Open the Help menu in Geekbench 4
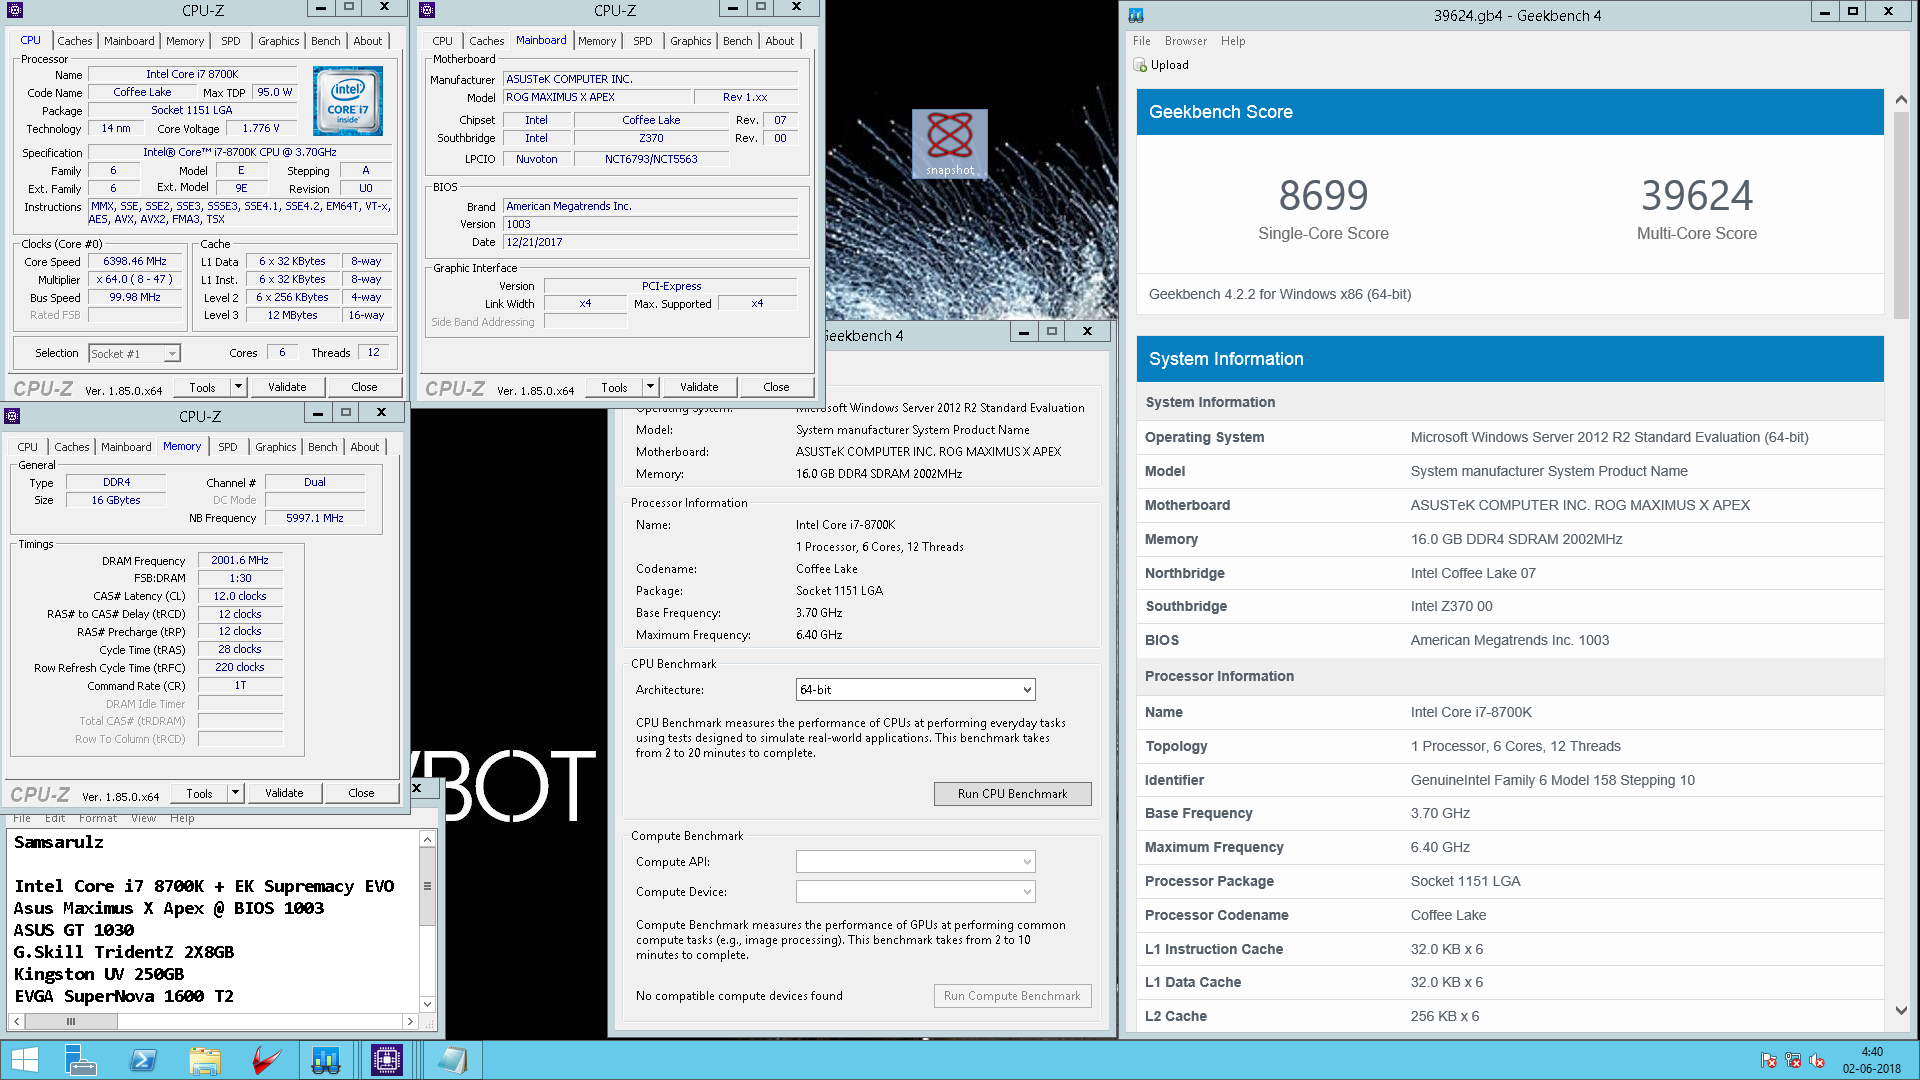 point(1233,41)
